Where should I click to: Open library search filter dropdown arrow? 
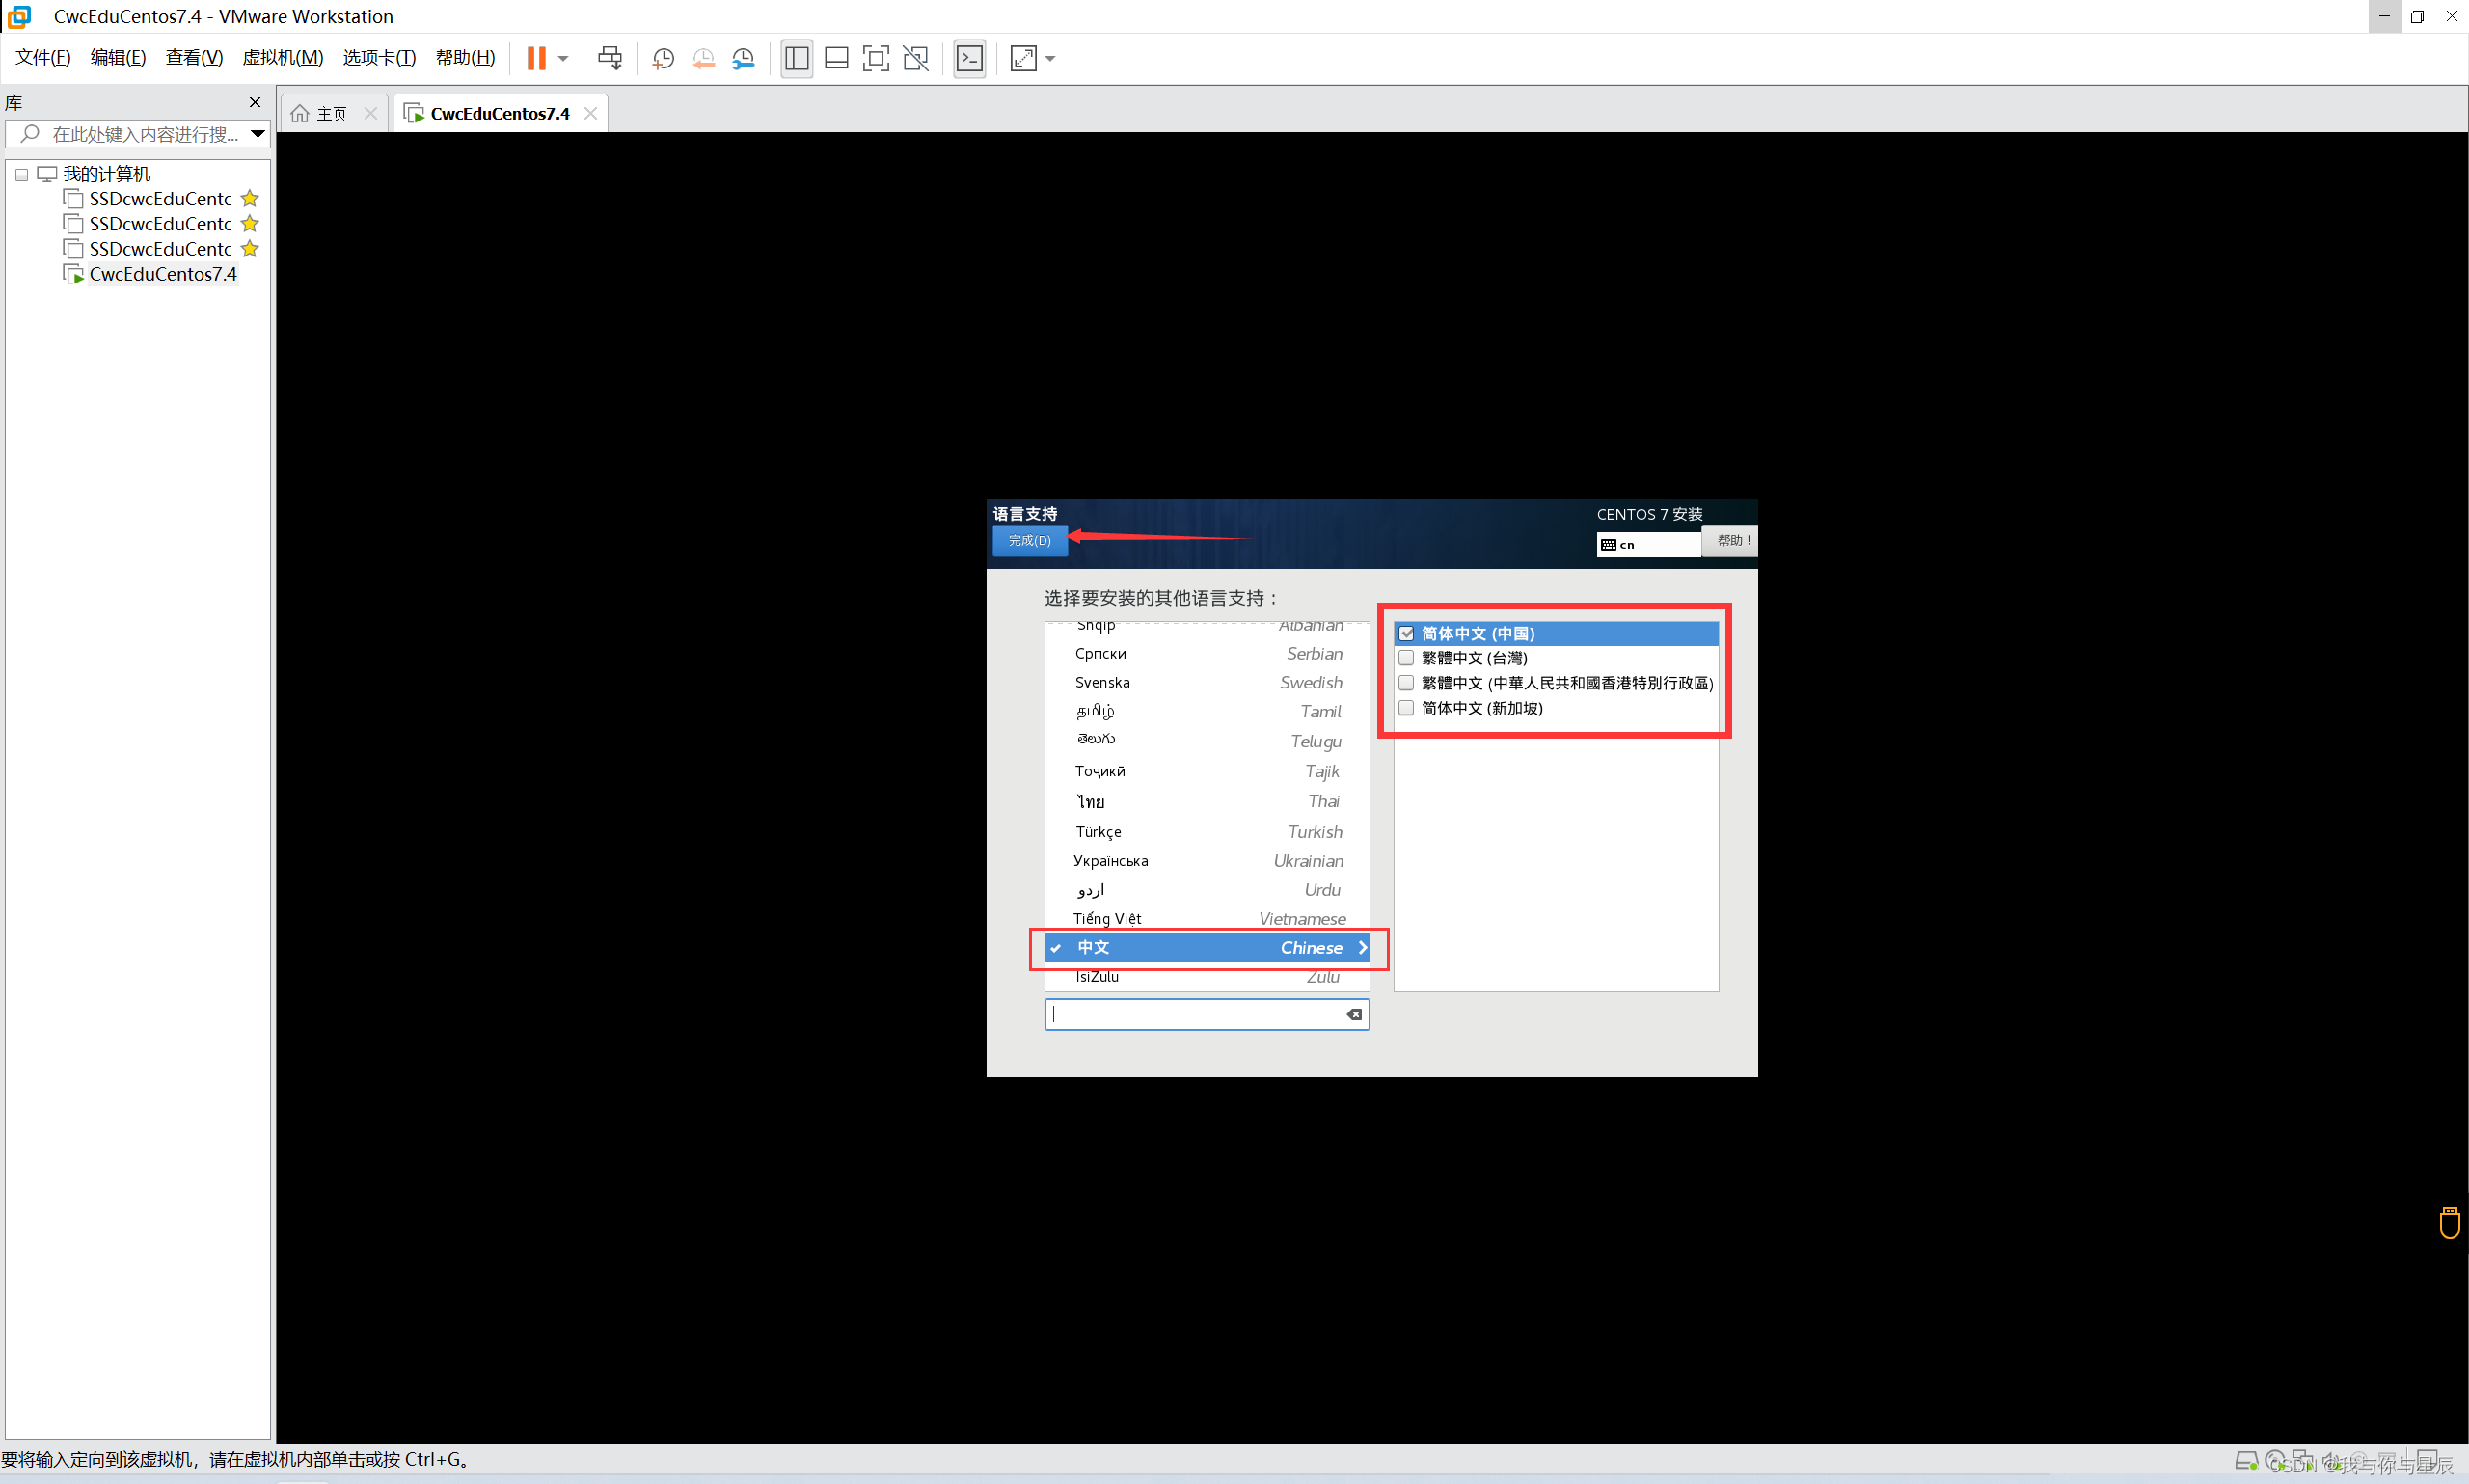pos(257,134)
